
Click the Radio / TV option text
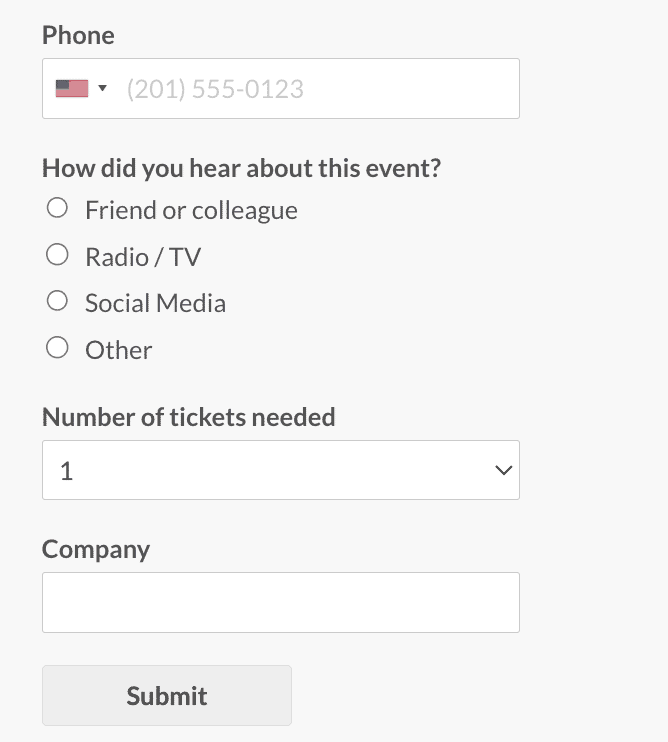point(143,257)
